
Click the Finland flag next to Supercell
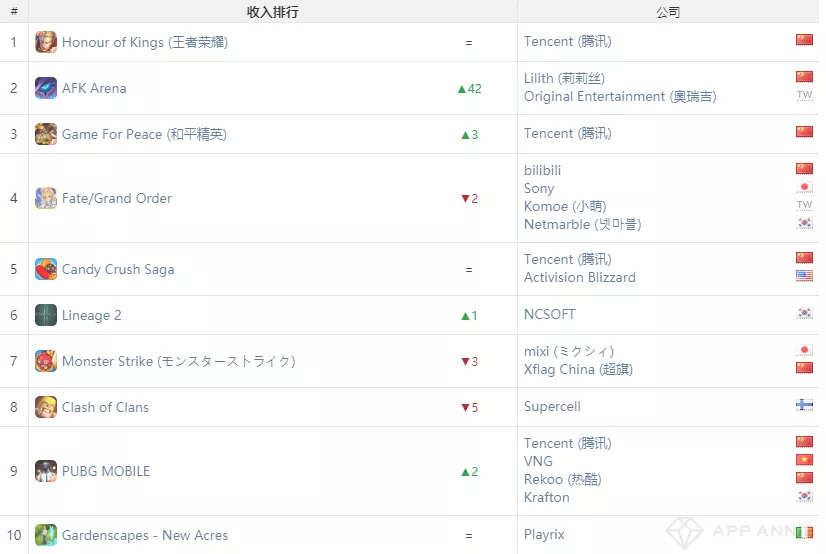(804, 405)
